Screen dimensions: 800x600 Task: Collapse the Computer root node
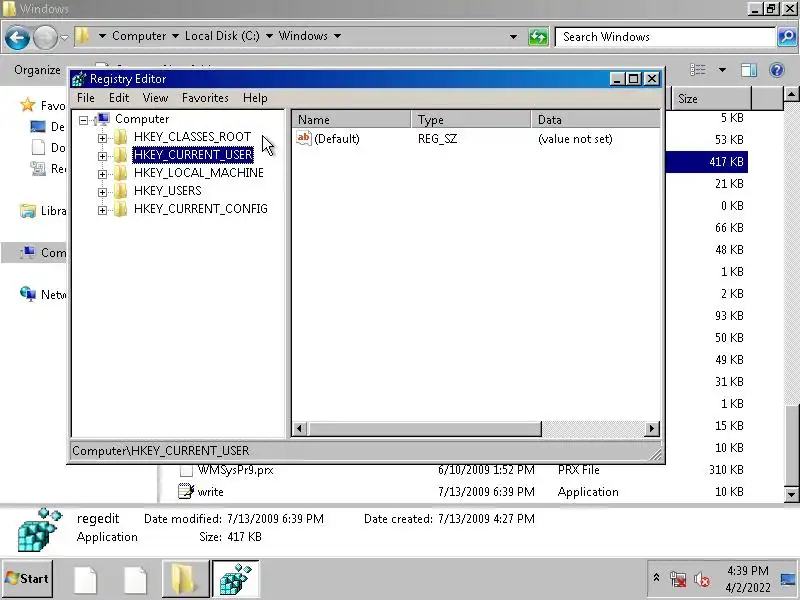[x=84, y=120]
